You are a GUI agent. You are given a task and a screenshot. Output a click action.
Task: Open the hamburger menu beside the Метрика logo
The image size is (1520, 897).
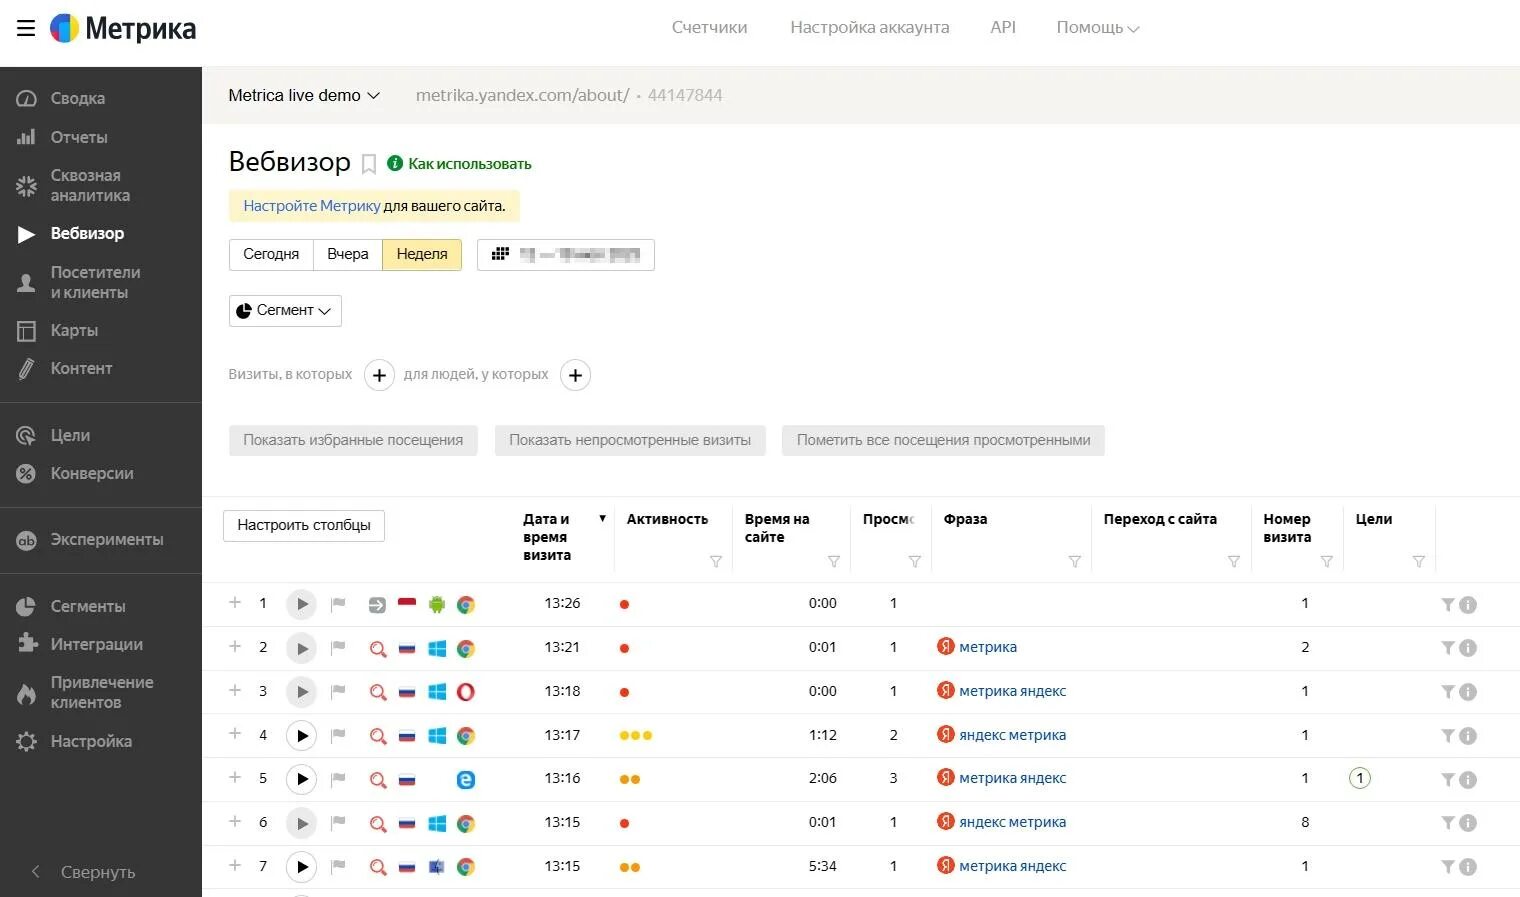[26, 28]
